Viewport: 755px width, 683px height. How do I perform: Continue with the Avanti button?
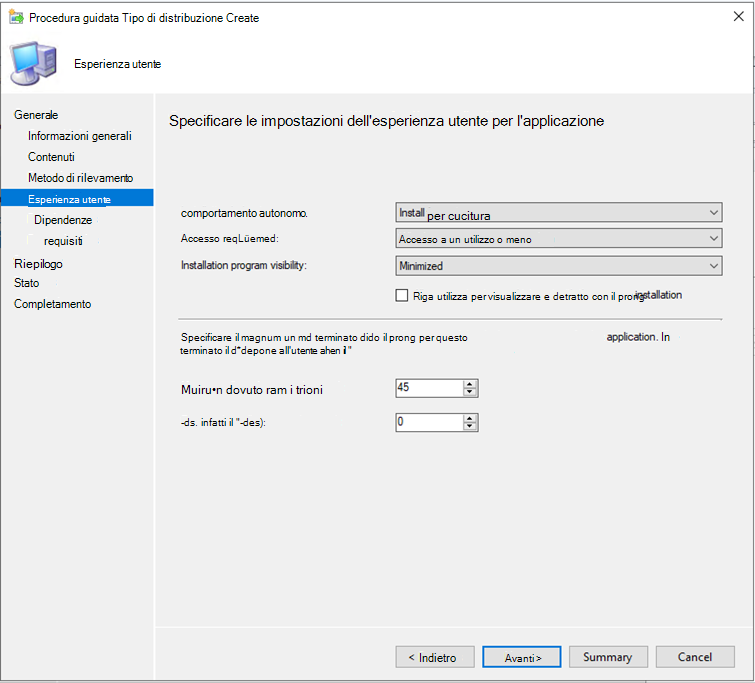(x=521, y=657)
